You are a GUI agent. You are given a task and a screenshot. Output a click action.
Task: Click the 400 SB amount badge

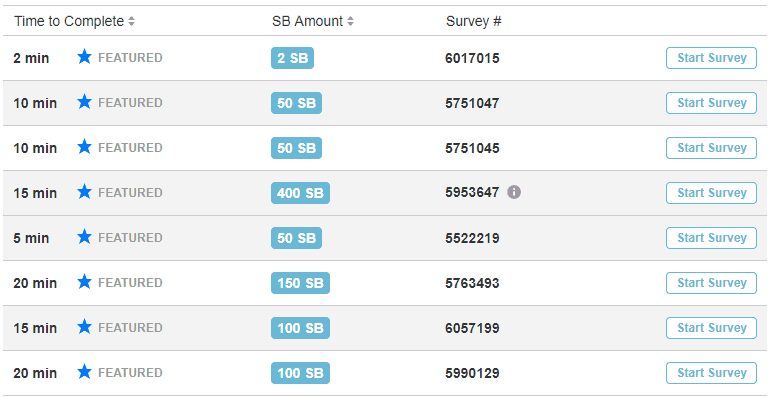[x=300, y=193]
